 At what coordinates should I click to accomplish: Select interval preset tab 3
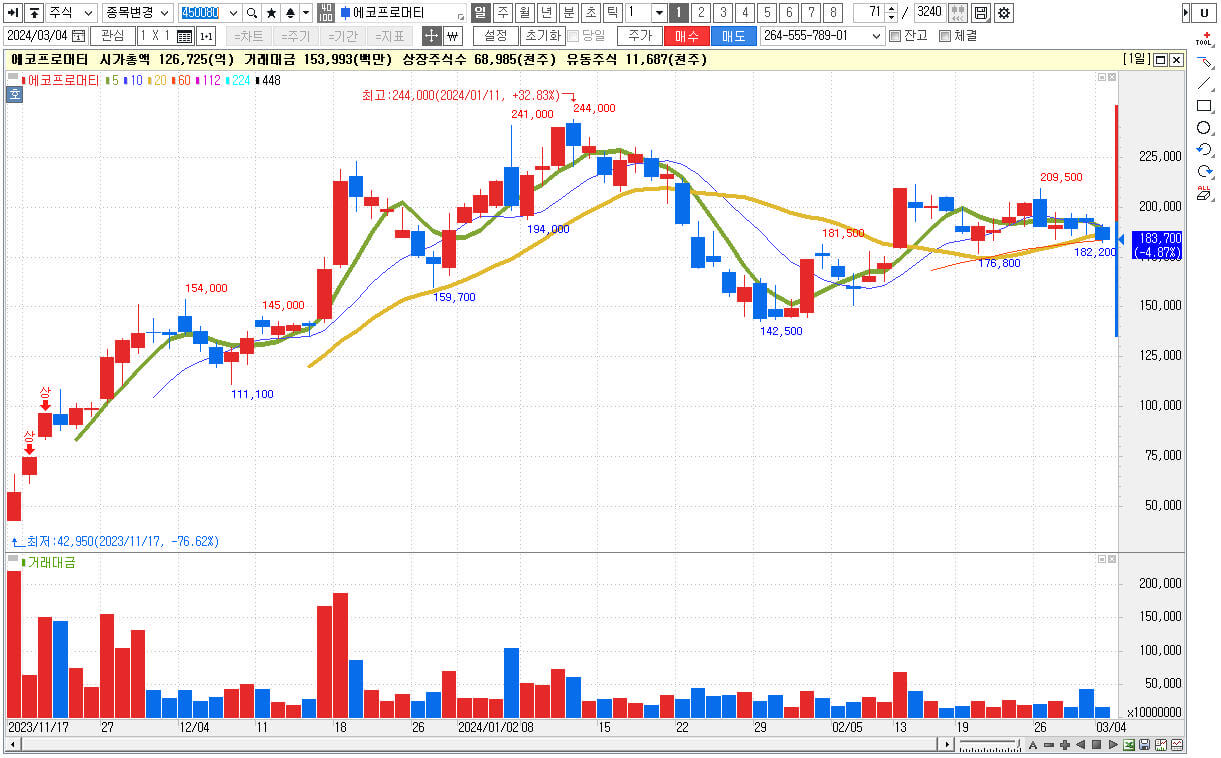point(723,13)
